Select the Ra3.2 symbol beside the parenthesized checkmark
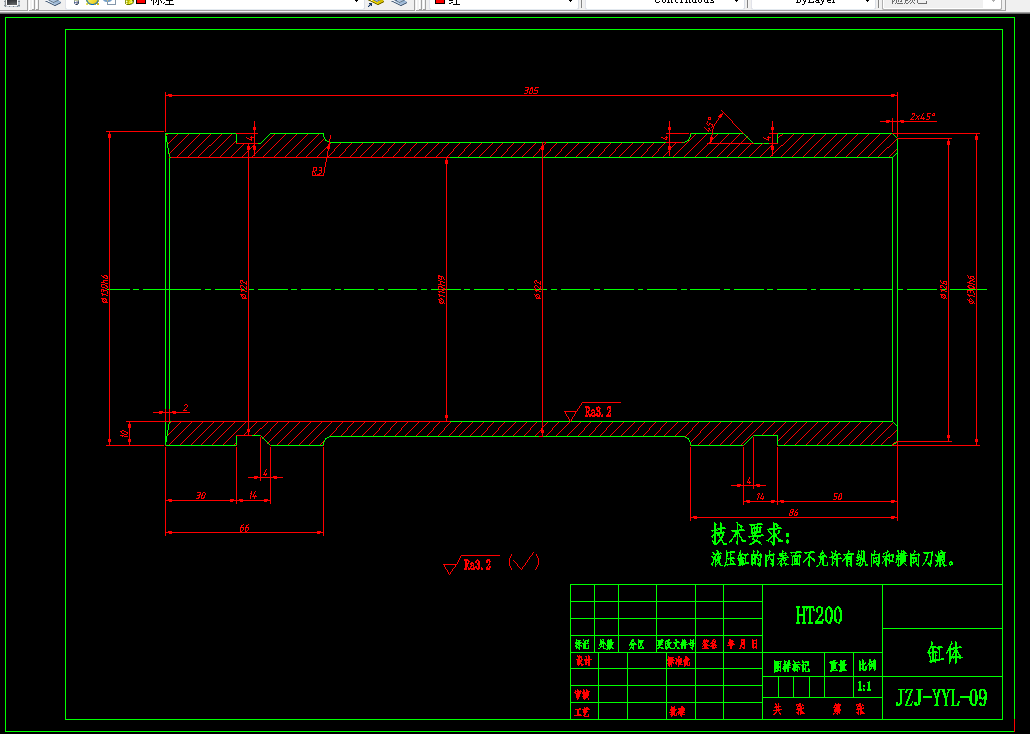The height and width of the screenshot is (734, 1030). (470, 564)
